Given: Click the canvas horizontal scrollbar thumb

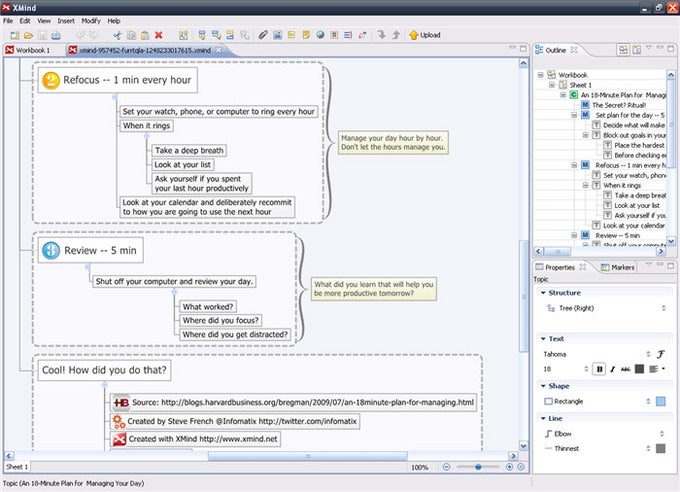Looking at the screenshot, I should click(x=307, y=456).
